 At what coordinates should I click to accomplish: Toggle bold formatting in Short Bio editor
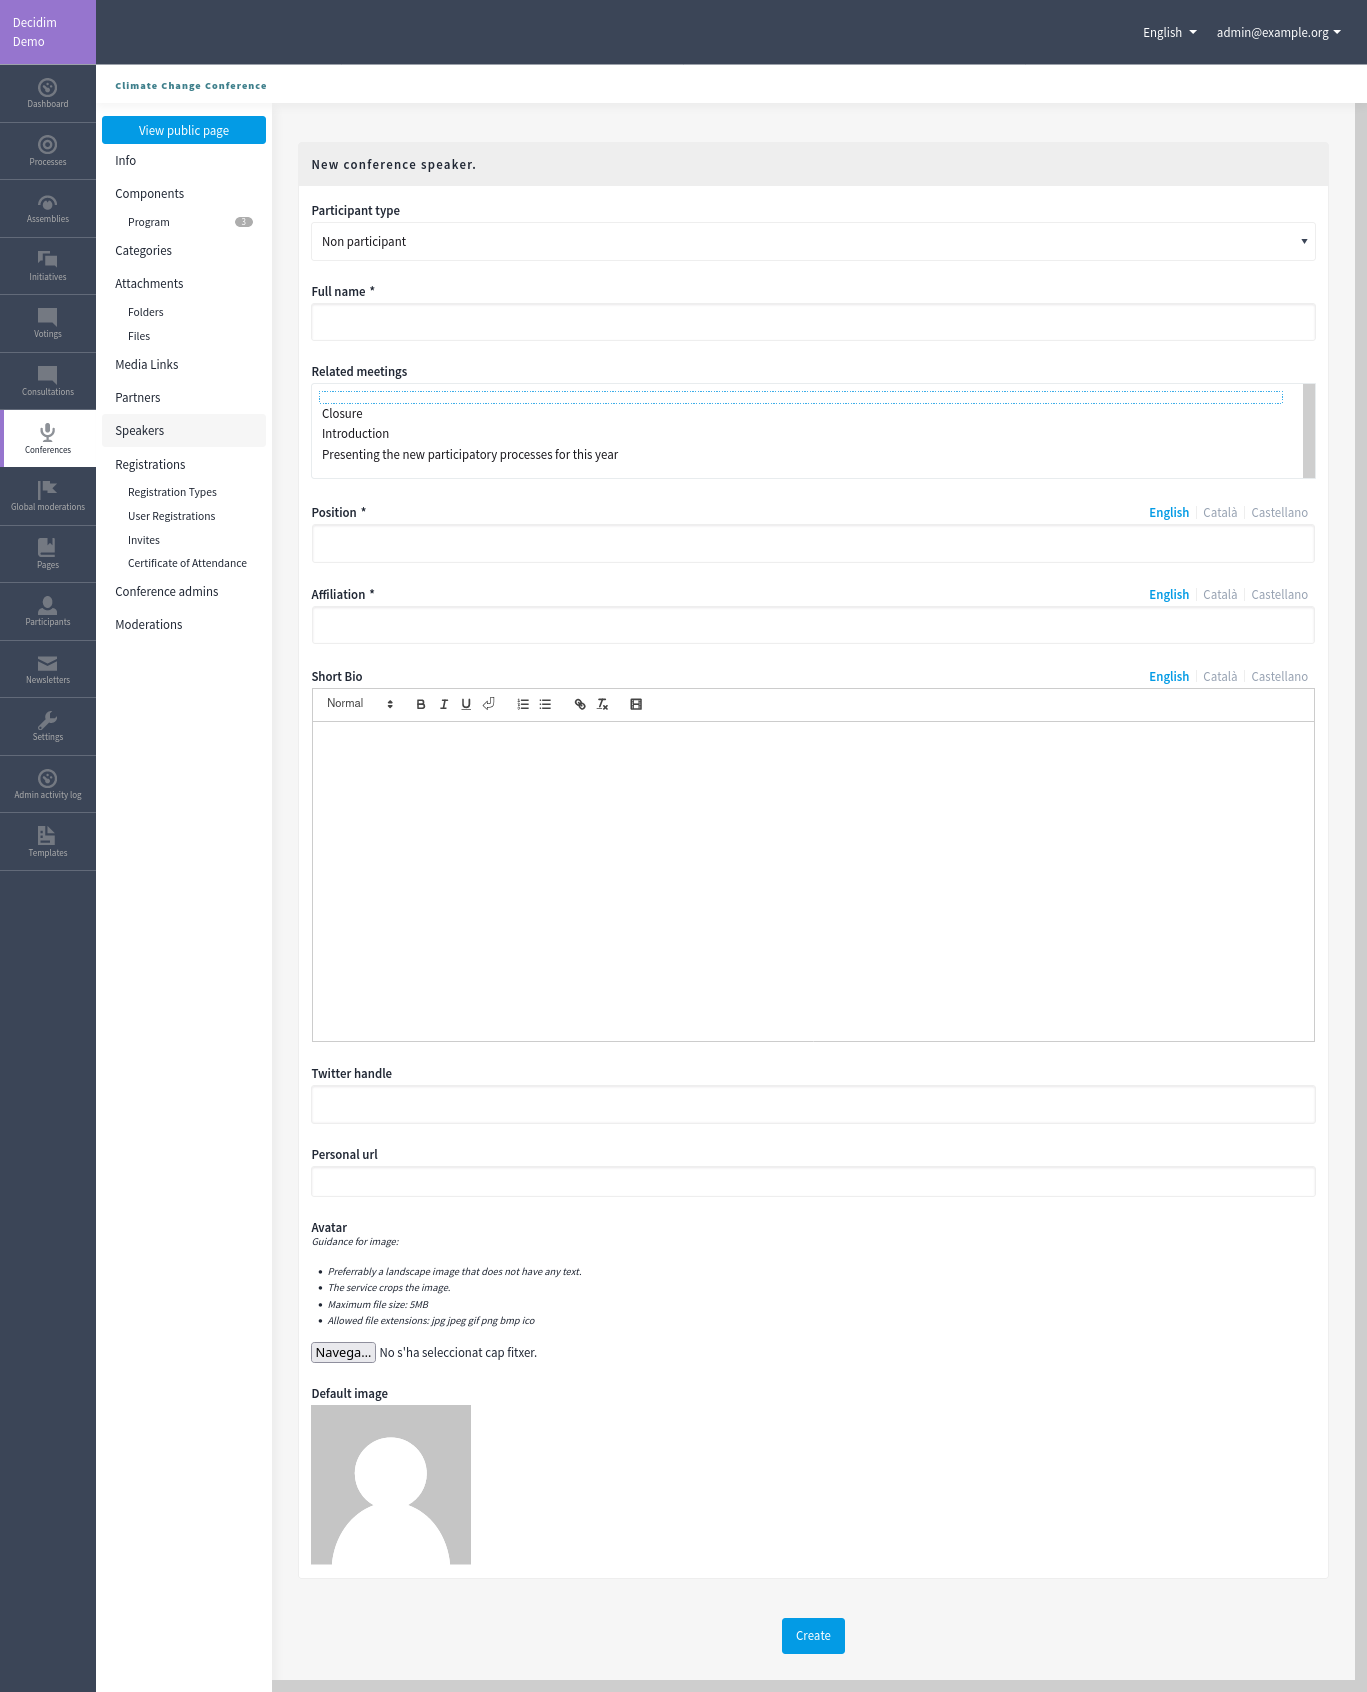421,704
